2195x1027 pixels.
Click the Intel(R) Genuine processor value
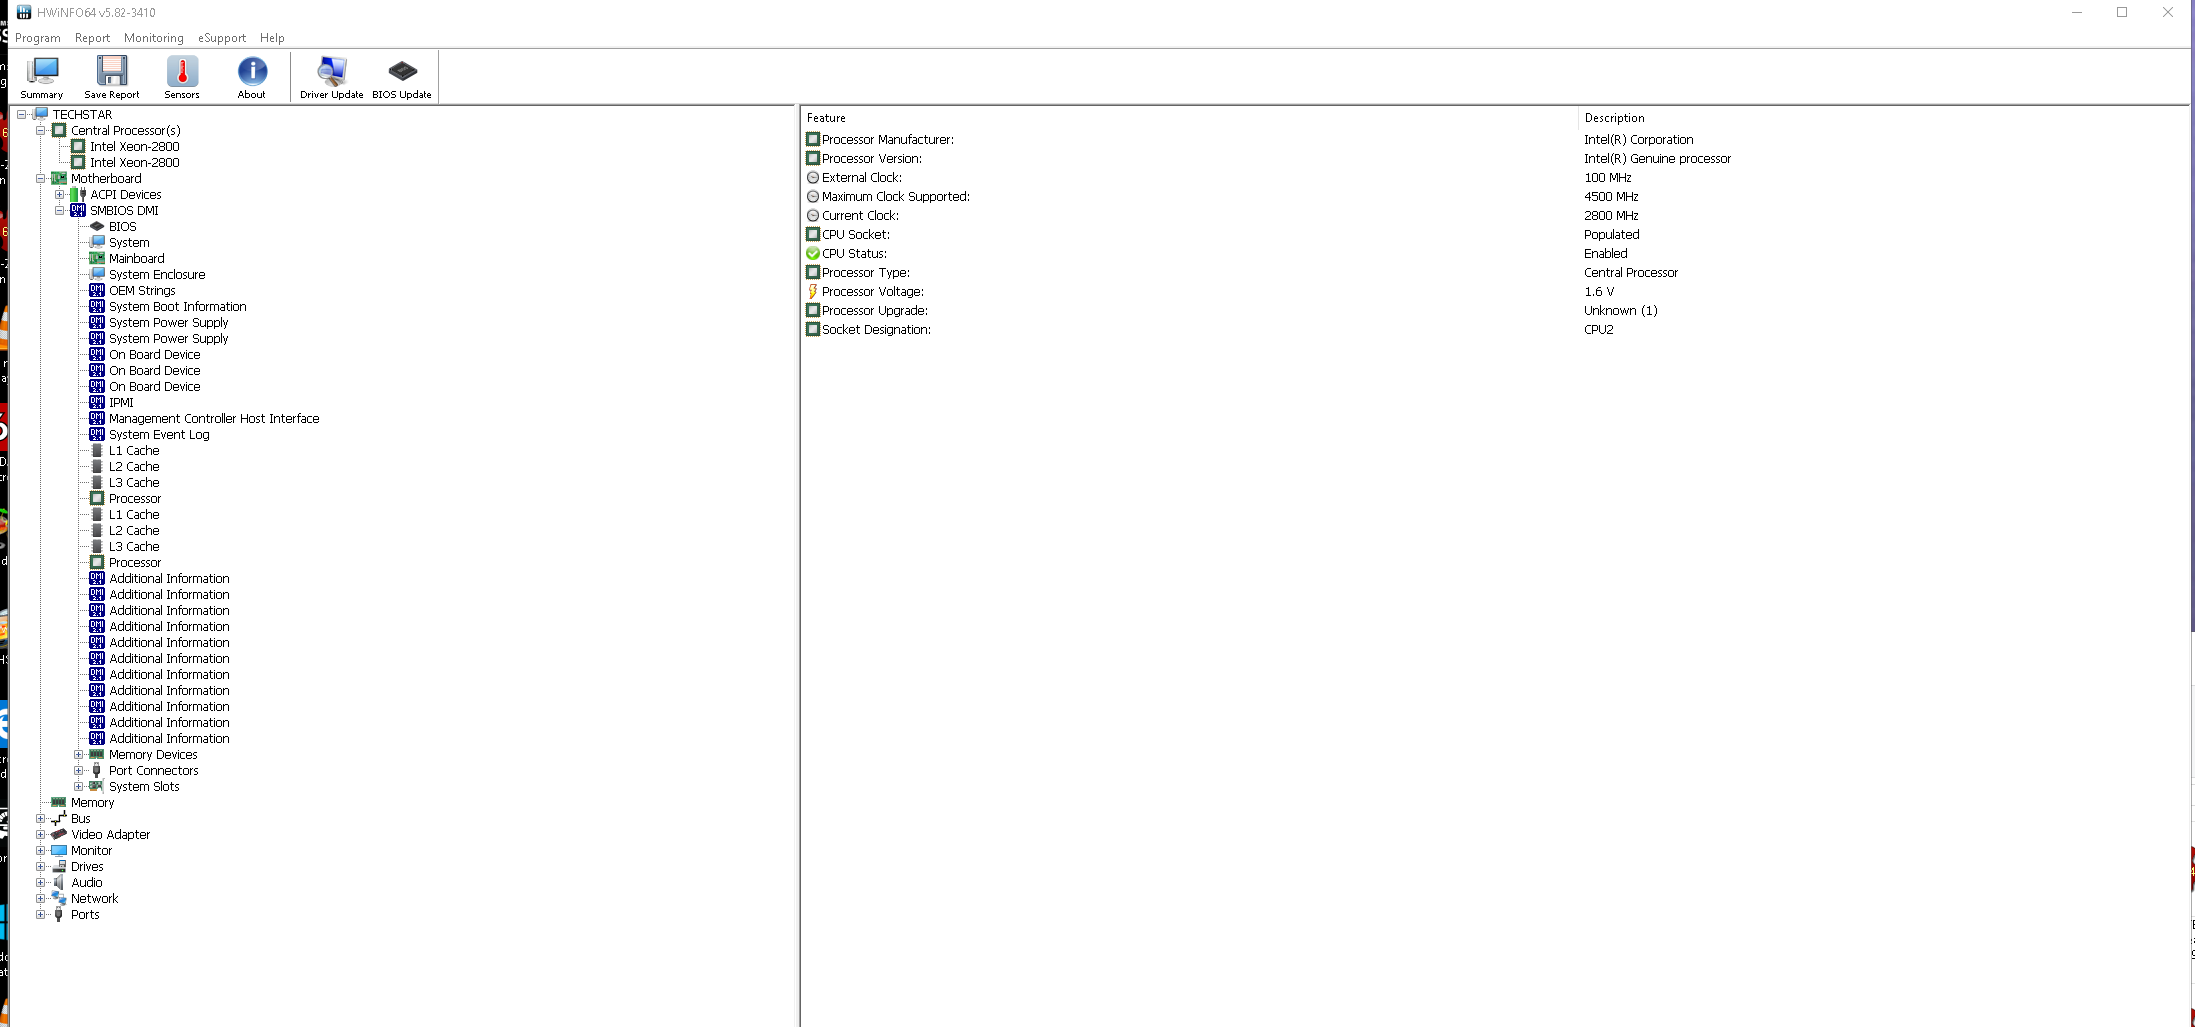1657,158
